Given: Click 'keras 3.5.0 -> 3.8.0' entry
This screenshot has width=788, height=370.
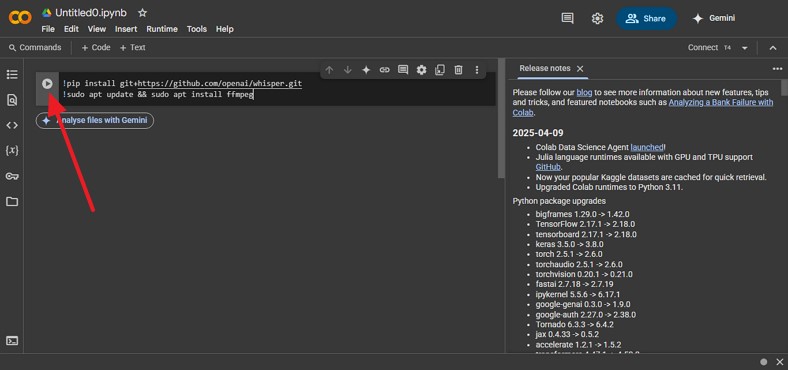Looking at the screenshot, I should click(569, 244).
